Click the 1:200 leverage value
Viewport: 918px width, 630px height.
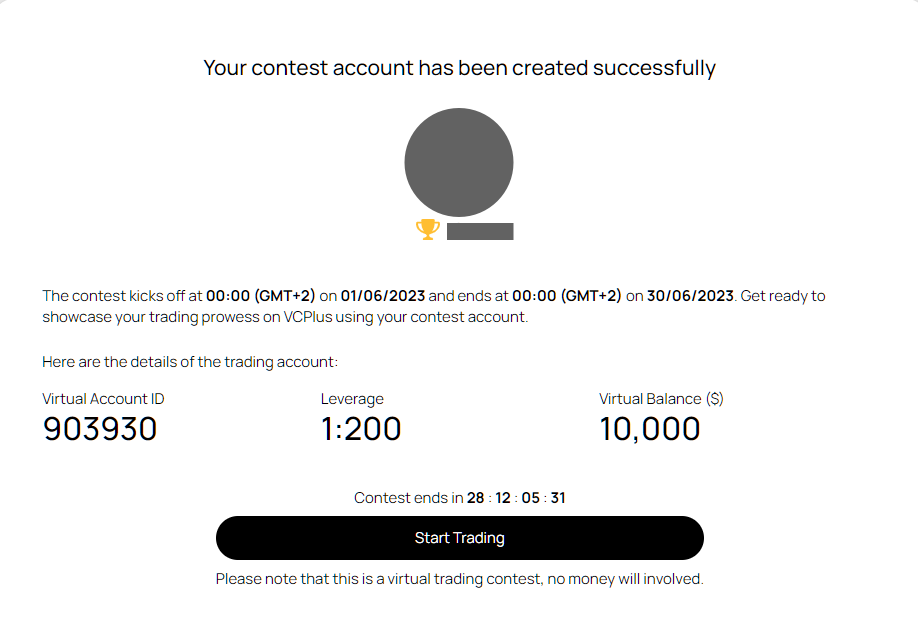pos(361,429)
